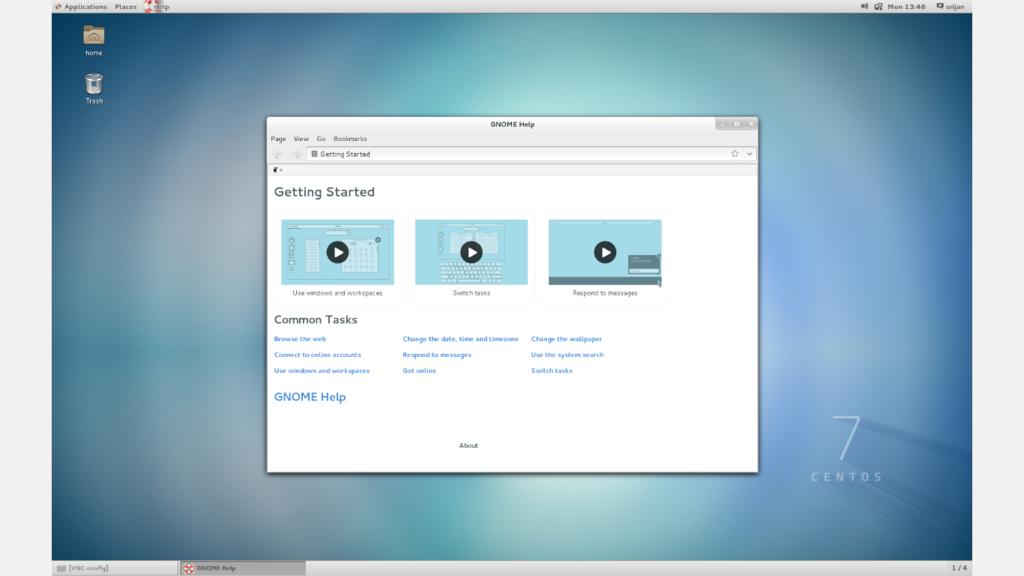Open the 'Change the wallpaper' link
Viewport: 1024px width, 576px height.
coord(566,339)
